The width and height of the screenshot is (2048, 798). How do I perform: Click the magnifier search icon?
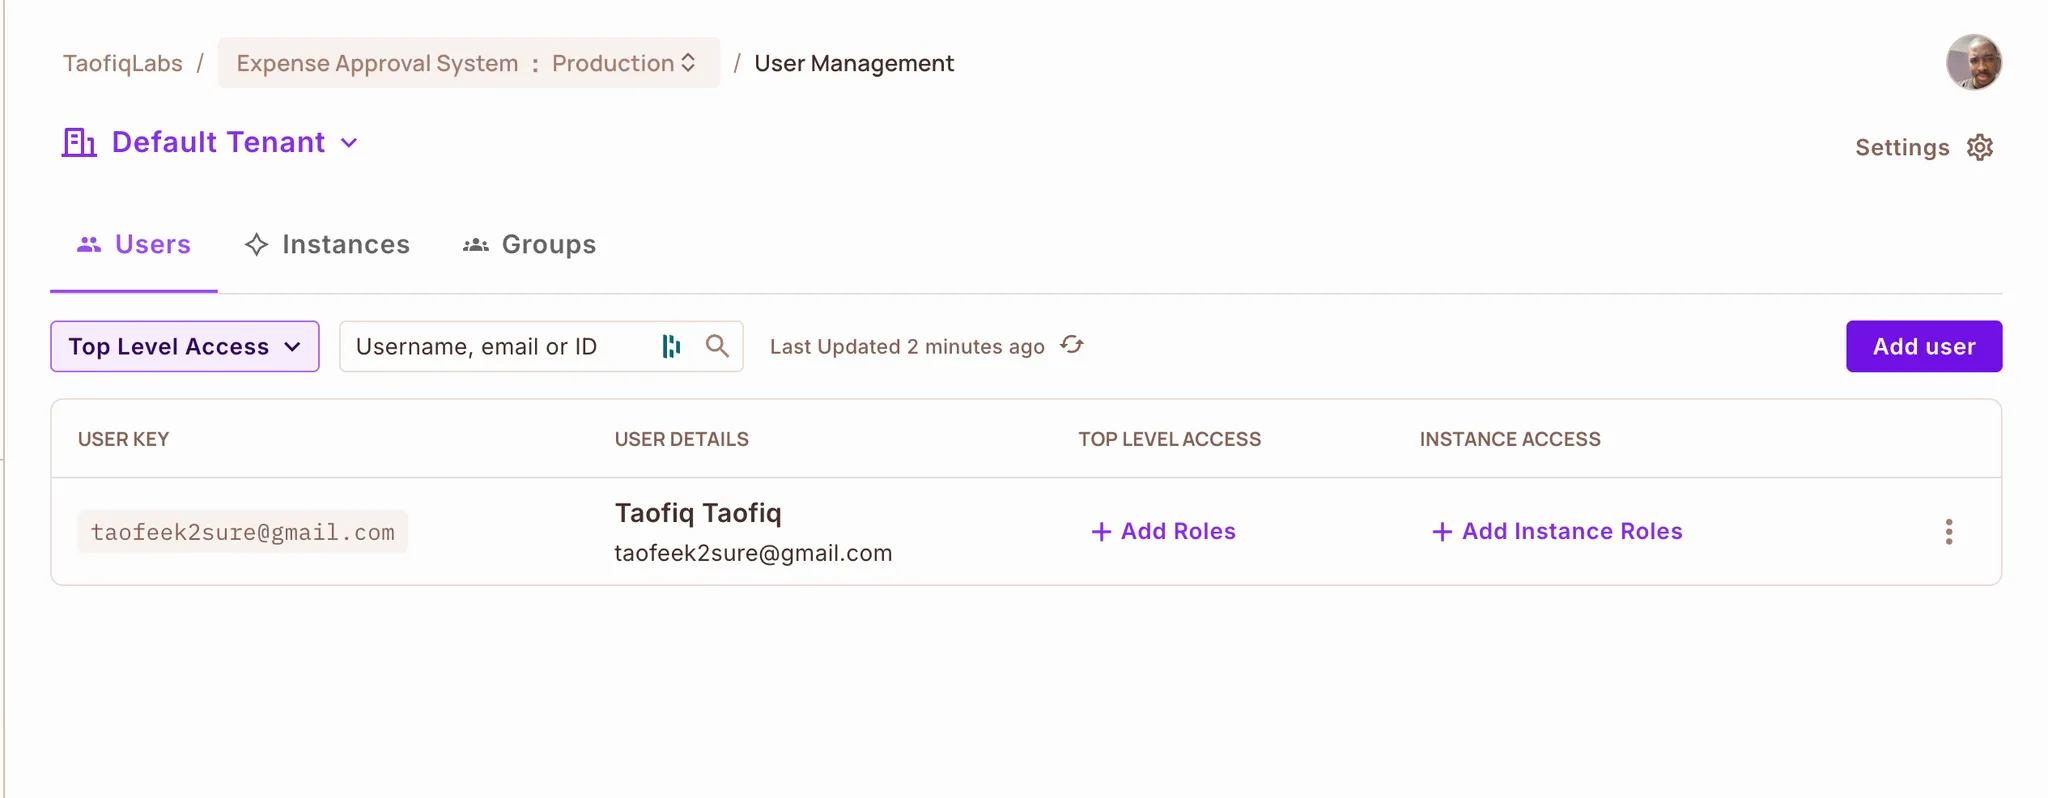point(716,346)
